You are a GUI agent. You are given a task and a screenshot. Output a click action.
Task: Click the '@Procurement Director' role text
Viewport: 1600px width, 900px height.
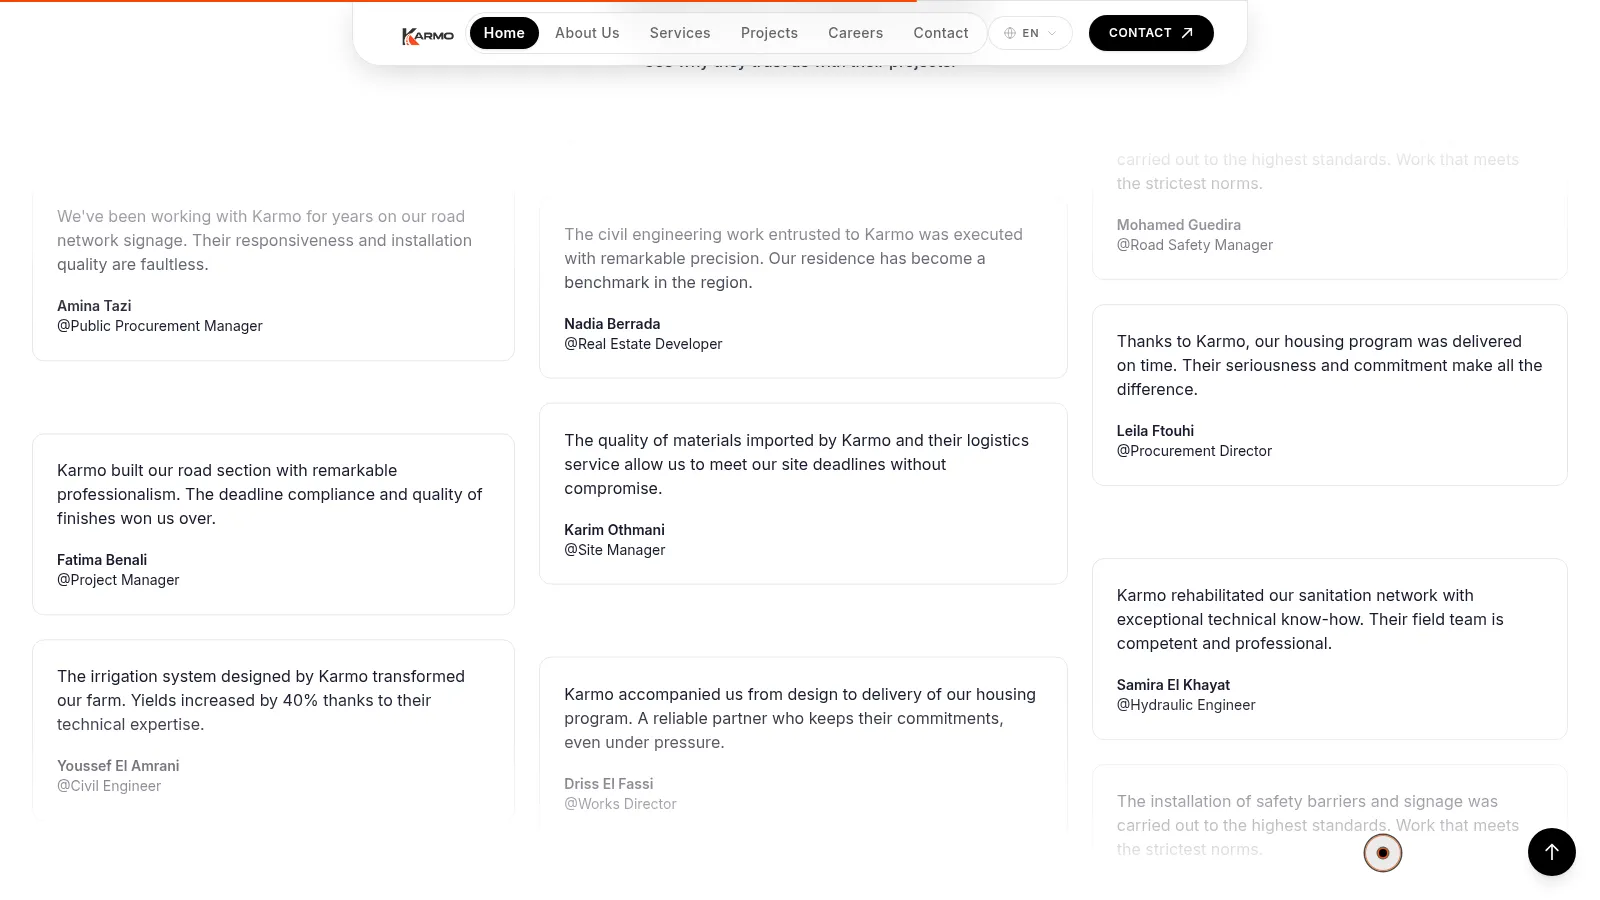coord(1194,451)
